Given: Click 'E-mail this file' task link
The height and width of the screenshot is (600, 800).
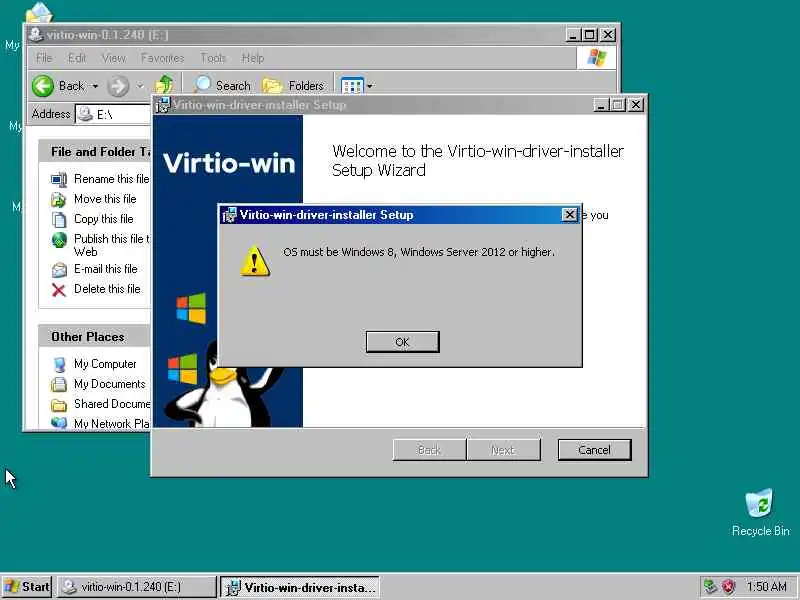Looking at the screenshot, I should coord(106,269).
